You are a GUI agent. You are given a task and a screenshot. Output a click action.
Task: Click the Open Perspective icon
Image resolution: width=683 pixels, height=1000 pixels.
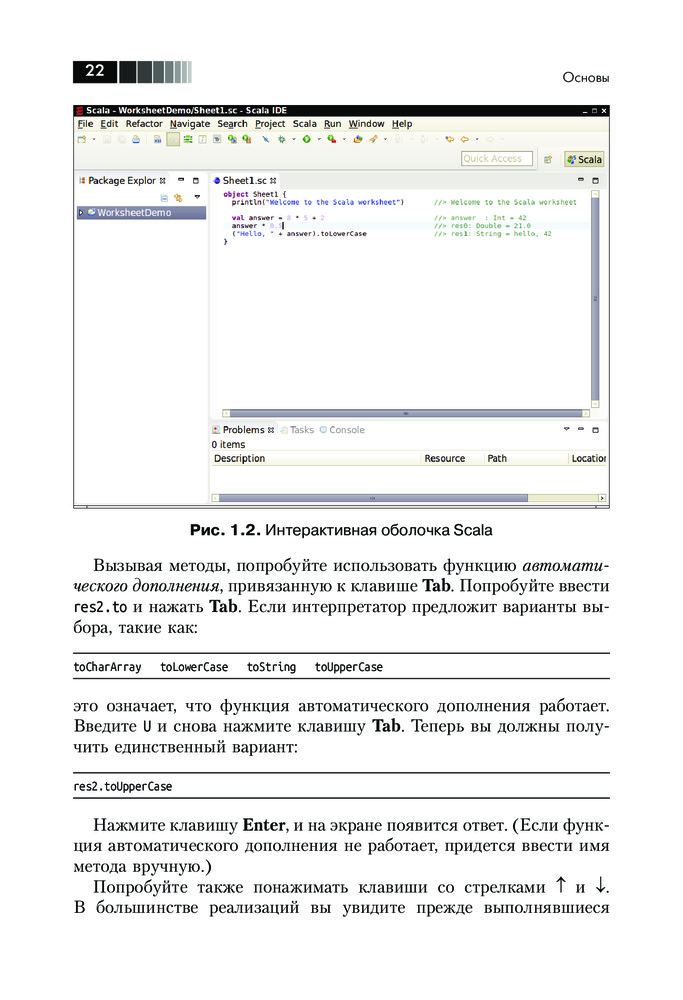click(548, 159)
